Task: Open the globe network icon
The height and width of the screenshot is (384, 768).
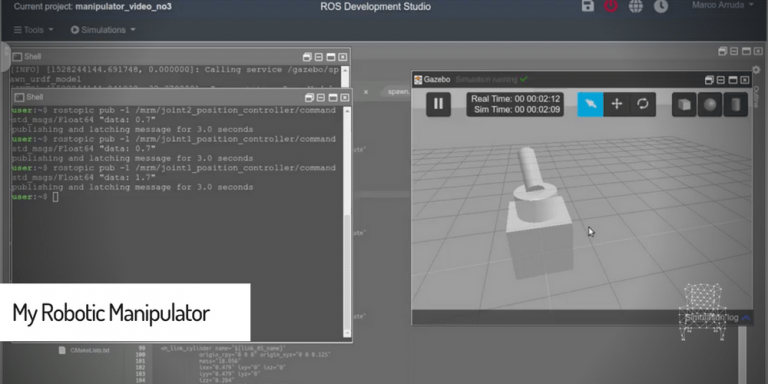Action: 636,6
